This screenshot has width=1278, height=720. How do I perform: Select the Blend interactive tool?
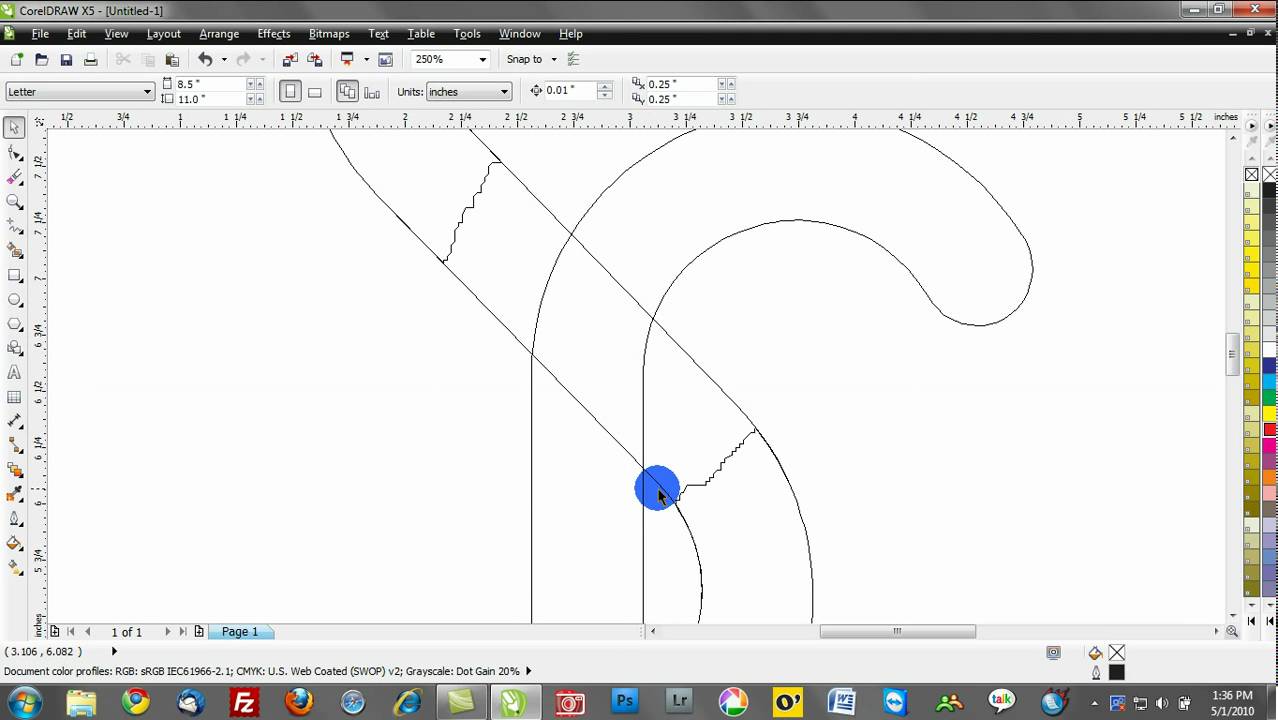point(14,470)
